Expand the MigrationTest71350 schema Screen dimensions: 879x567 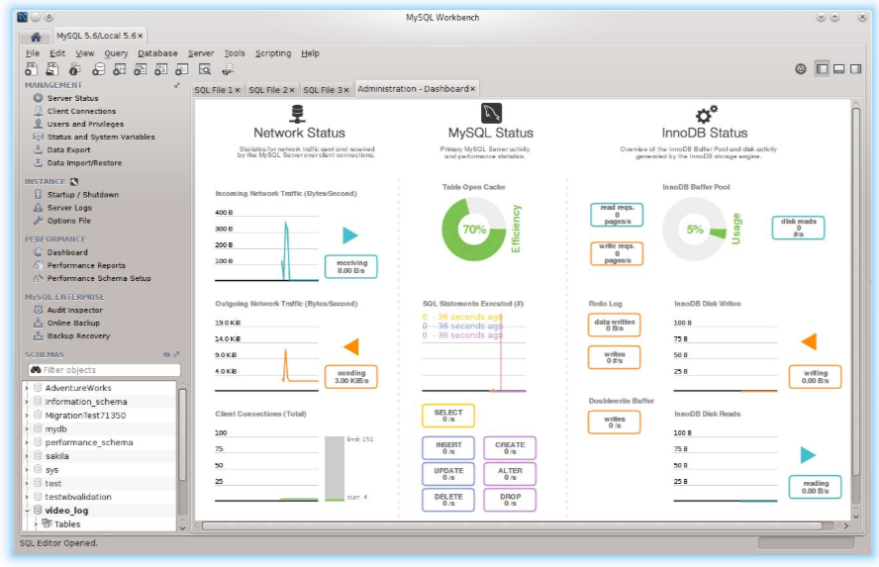[26, 415]
